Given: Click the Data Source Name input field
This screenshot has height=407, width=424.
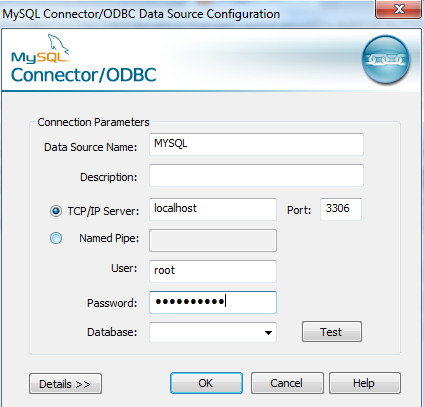Looking at the screenshot, I should pyautogui.click(x=256, y=144).
